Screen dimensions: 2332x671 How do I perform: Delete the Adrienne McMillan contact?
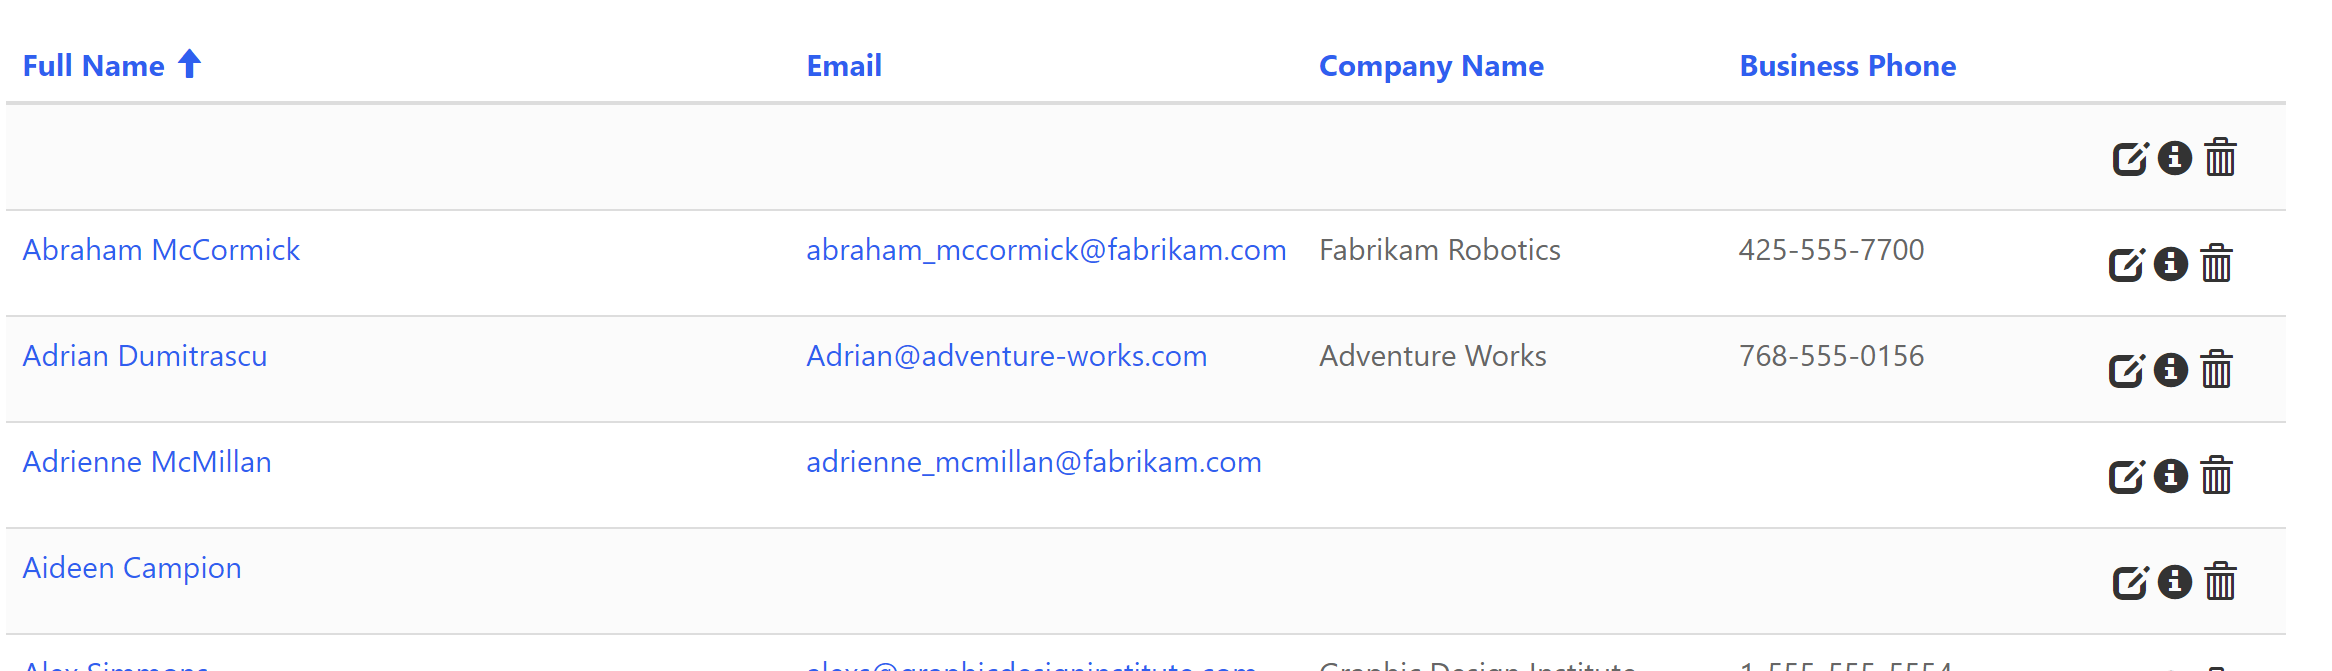[2217, 476]
